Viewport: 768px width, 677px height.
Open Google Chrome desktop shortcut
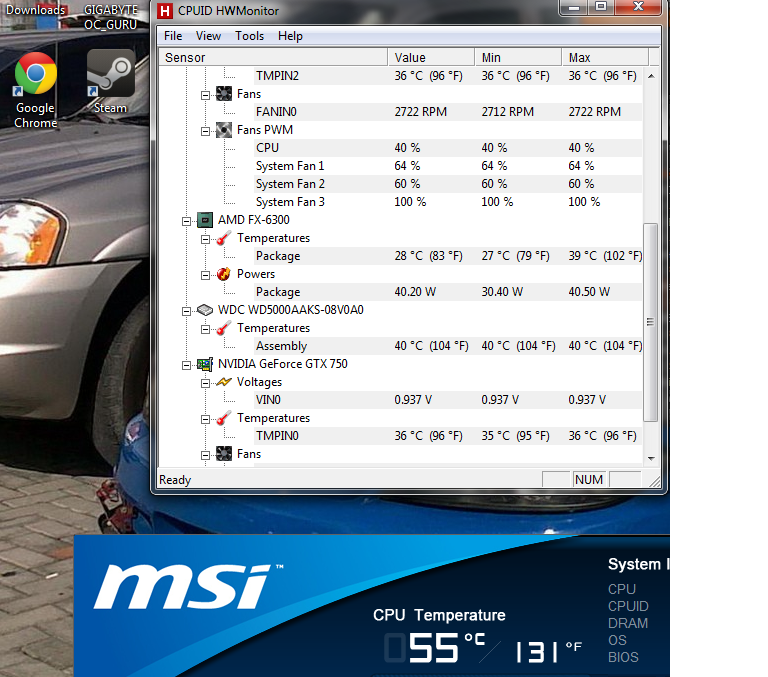[35, 90]
